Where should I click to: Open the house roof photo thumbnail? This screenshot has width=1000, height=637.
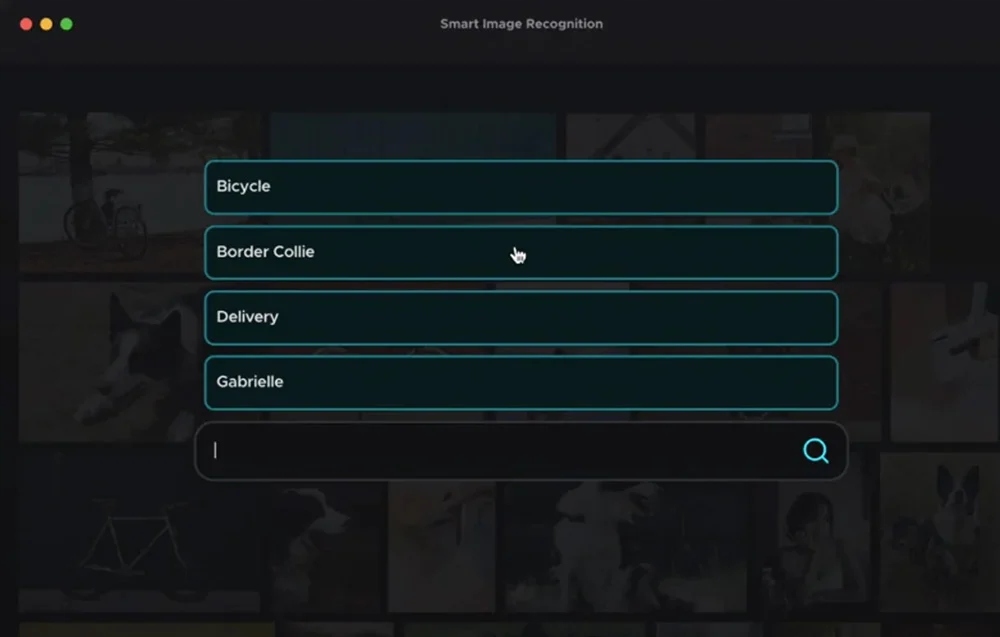[x=630, y=136]
